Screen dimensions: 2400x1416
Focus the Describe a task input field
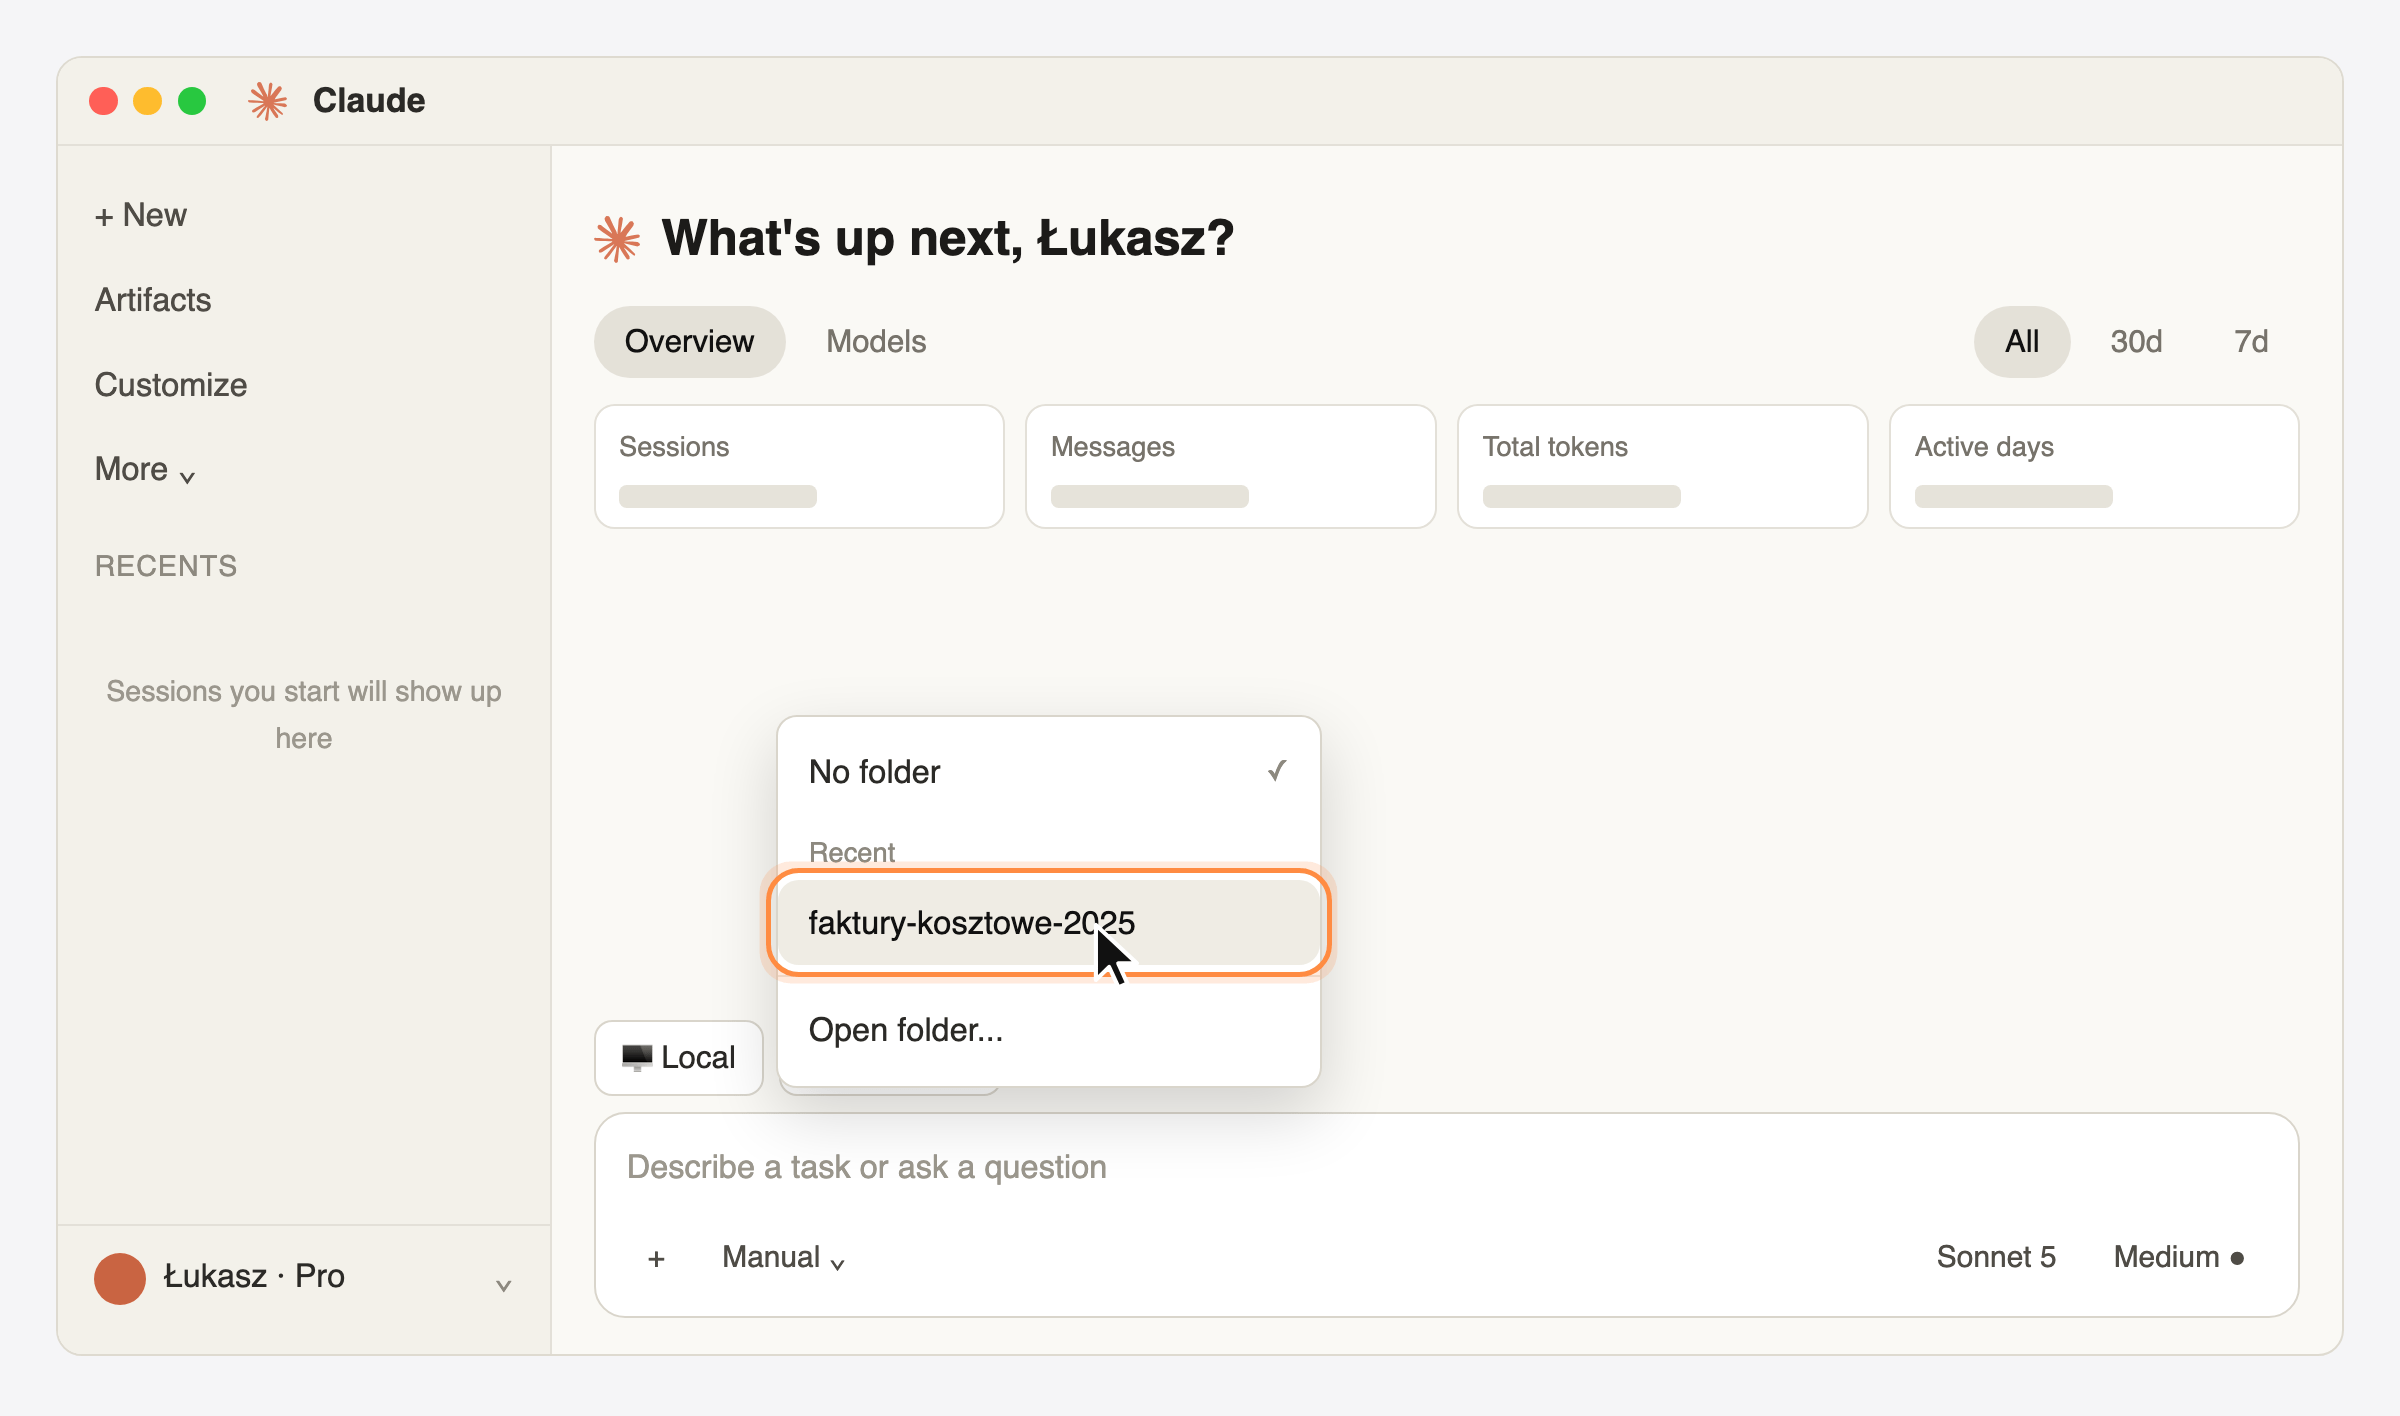(x=1446, y=1167)
